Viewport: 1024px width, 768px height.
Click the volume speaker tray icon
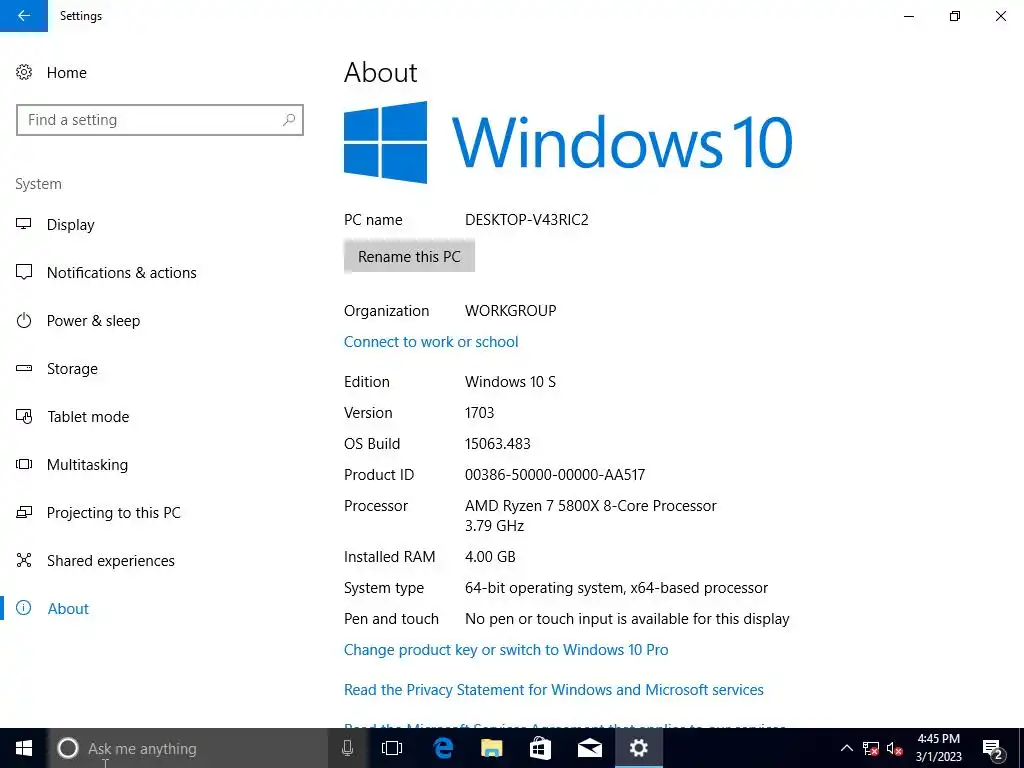[895, 748]
